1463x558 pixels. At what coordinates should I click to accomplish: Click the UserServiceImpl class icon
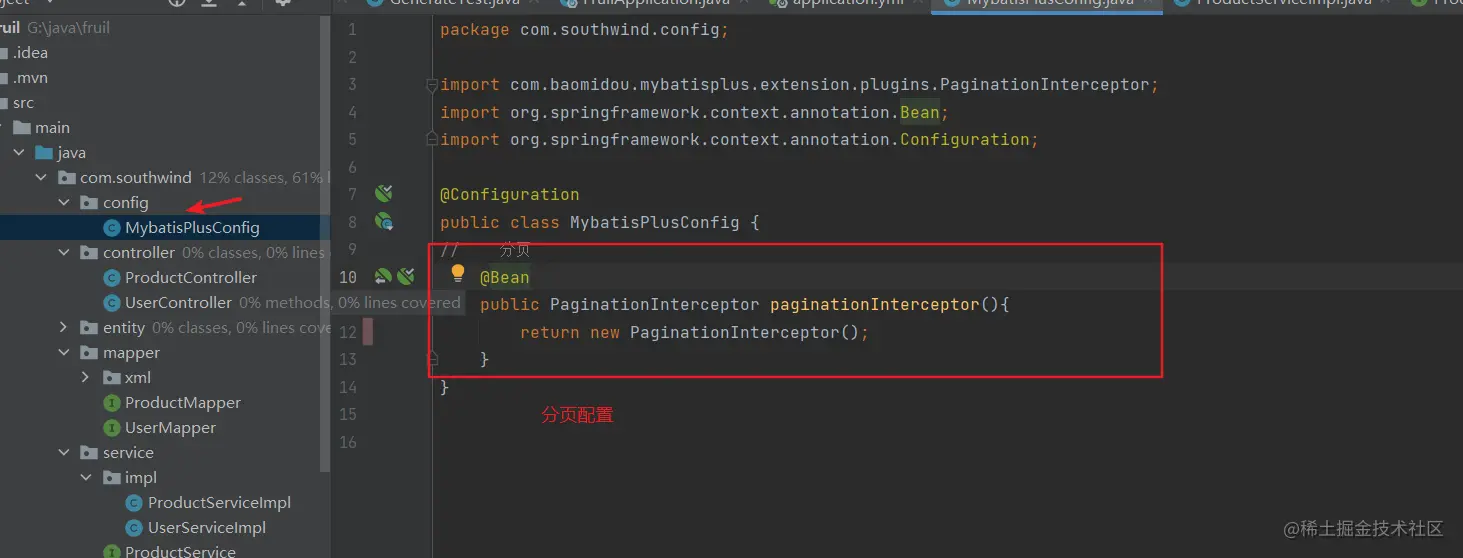(134, 528)
